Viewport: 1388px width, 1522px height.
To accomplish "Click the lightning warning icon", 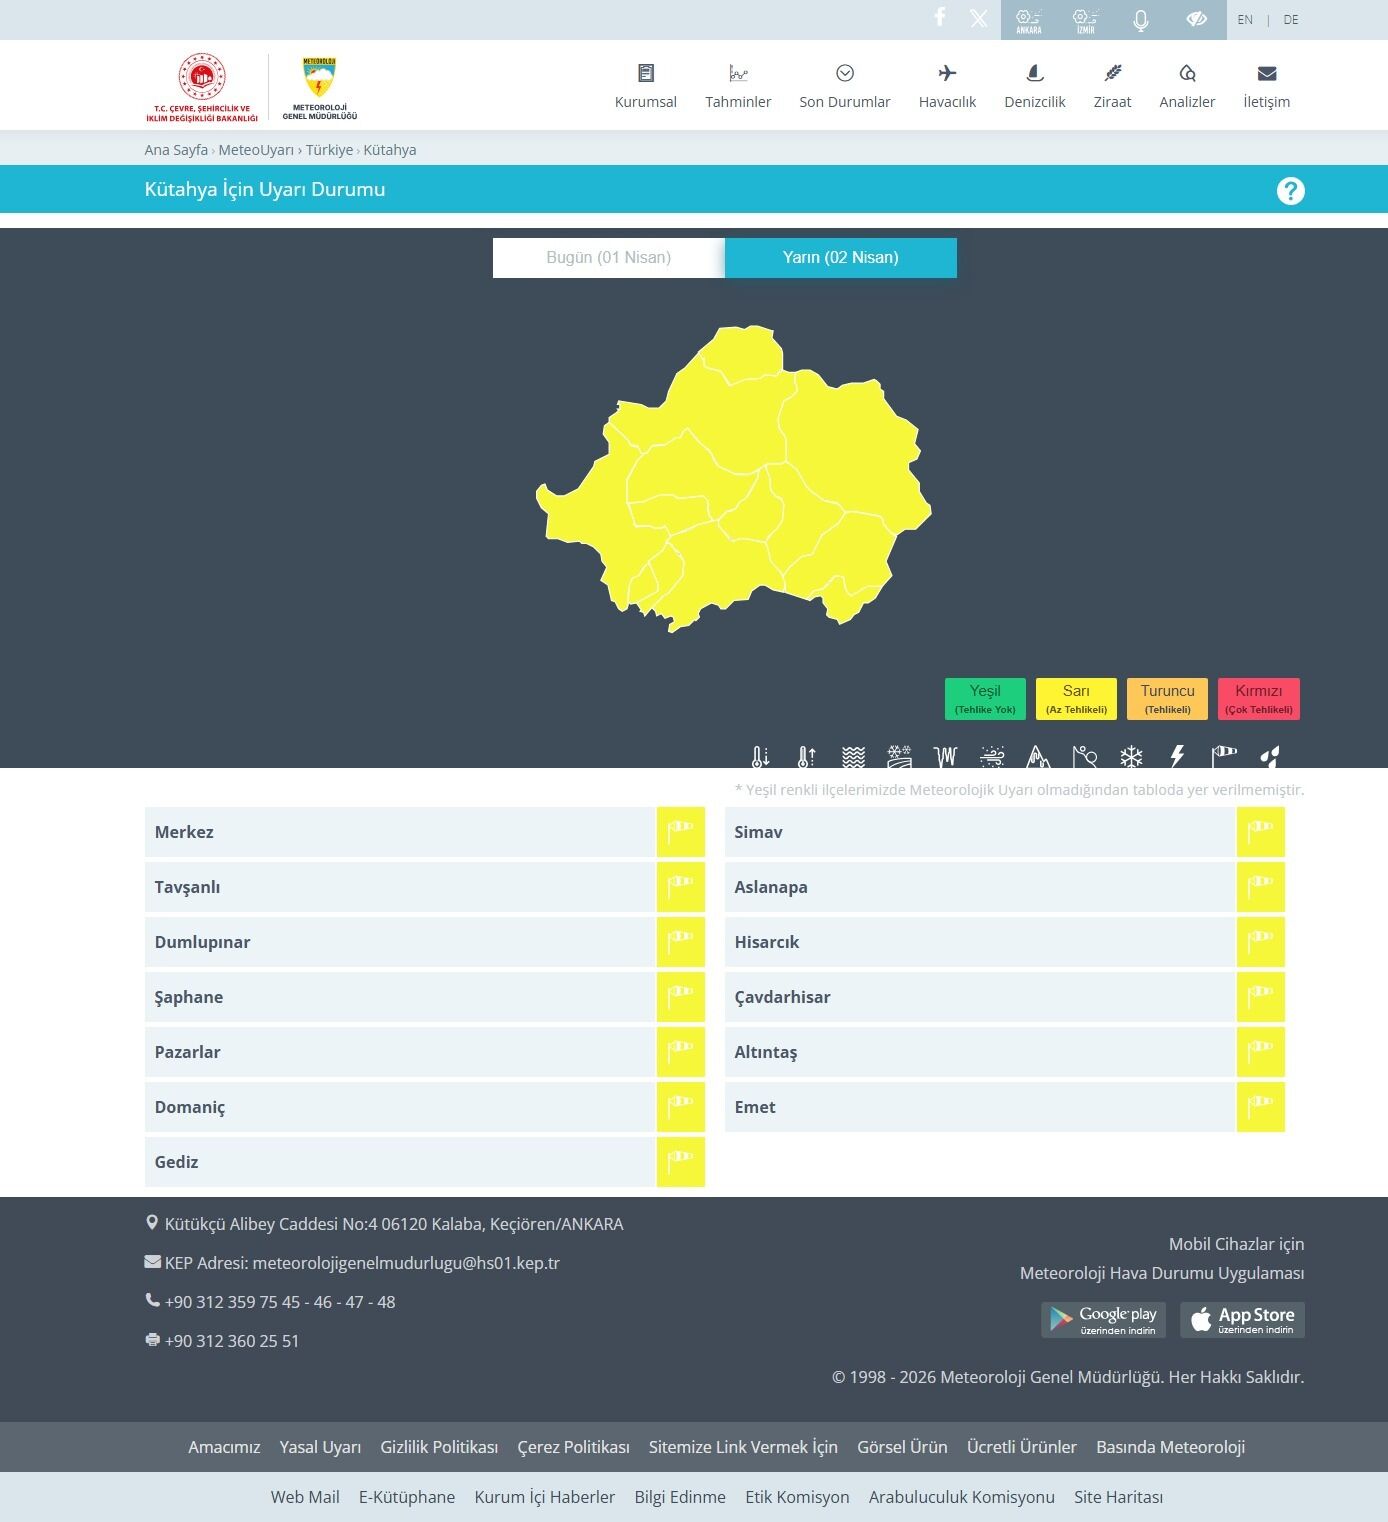I will (x=1177, y=756).
